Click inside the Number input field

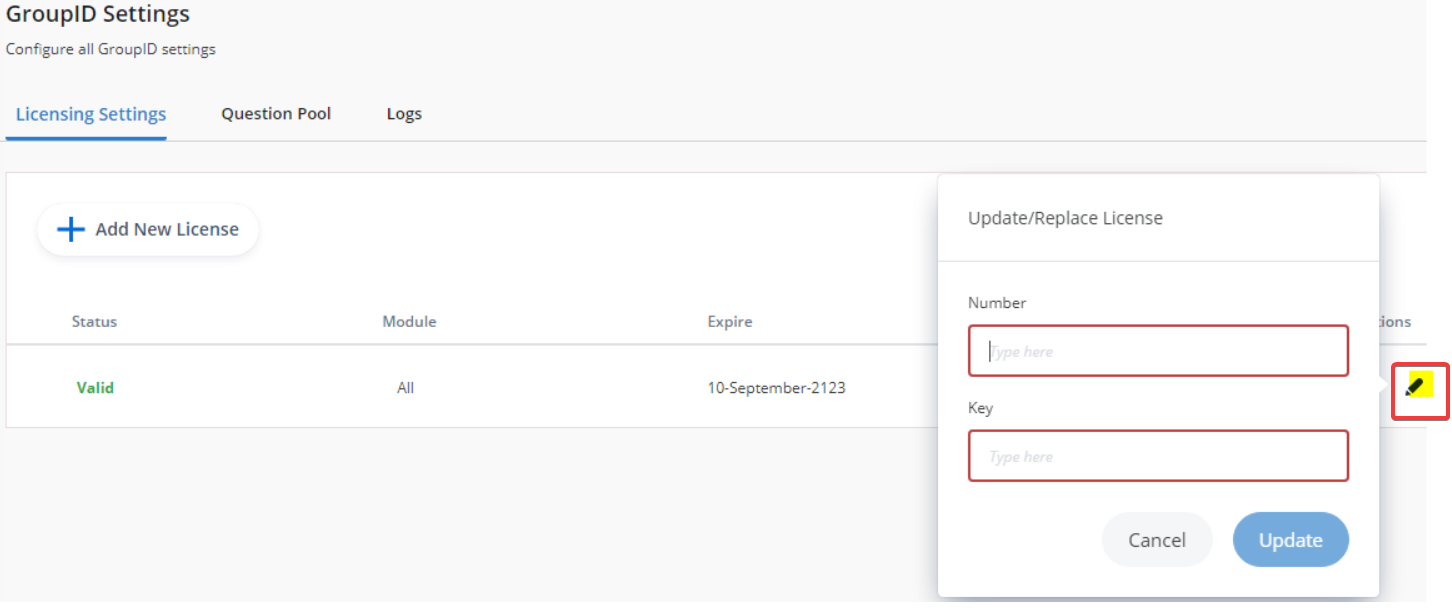1158,350
